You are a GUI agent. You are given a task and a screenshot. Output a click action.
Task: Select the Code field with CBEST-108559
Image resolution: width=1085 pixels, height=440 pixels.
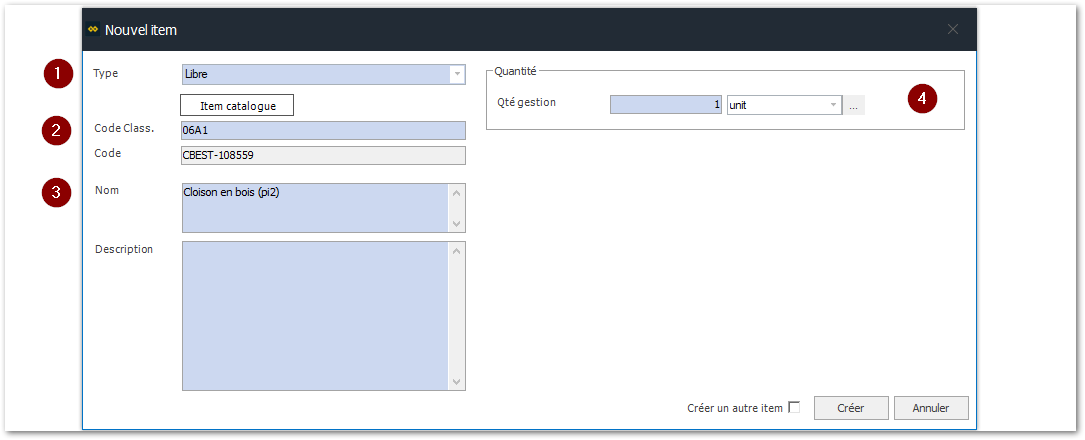(x=323, y=155)
